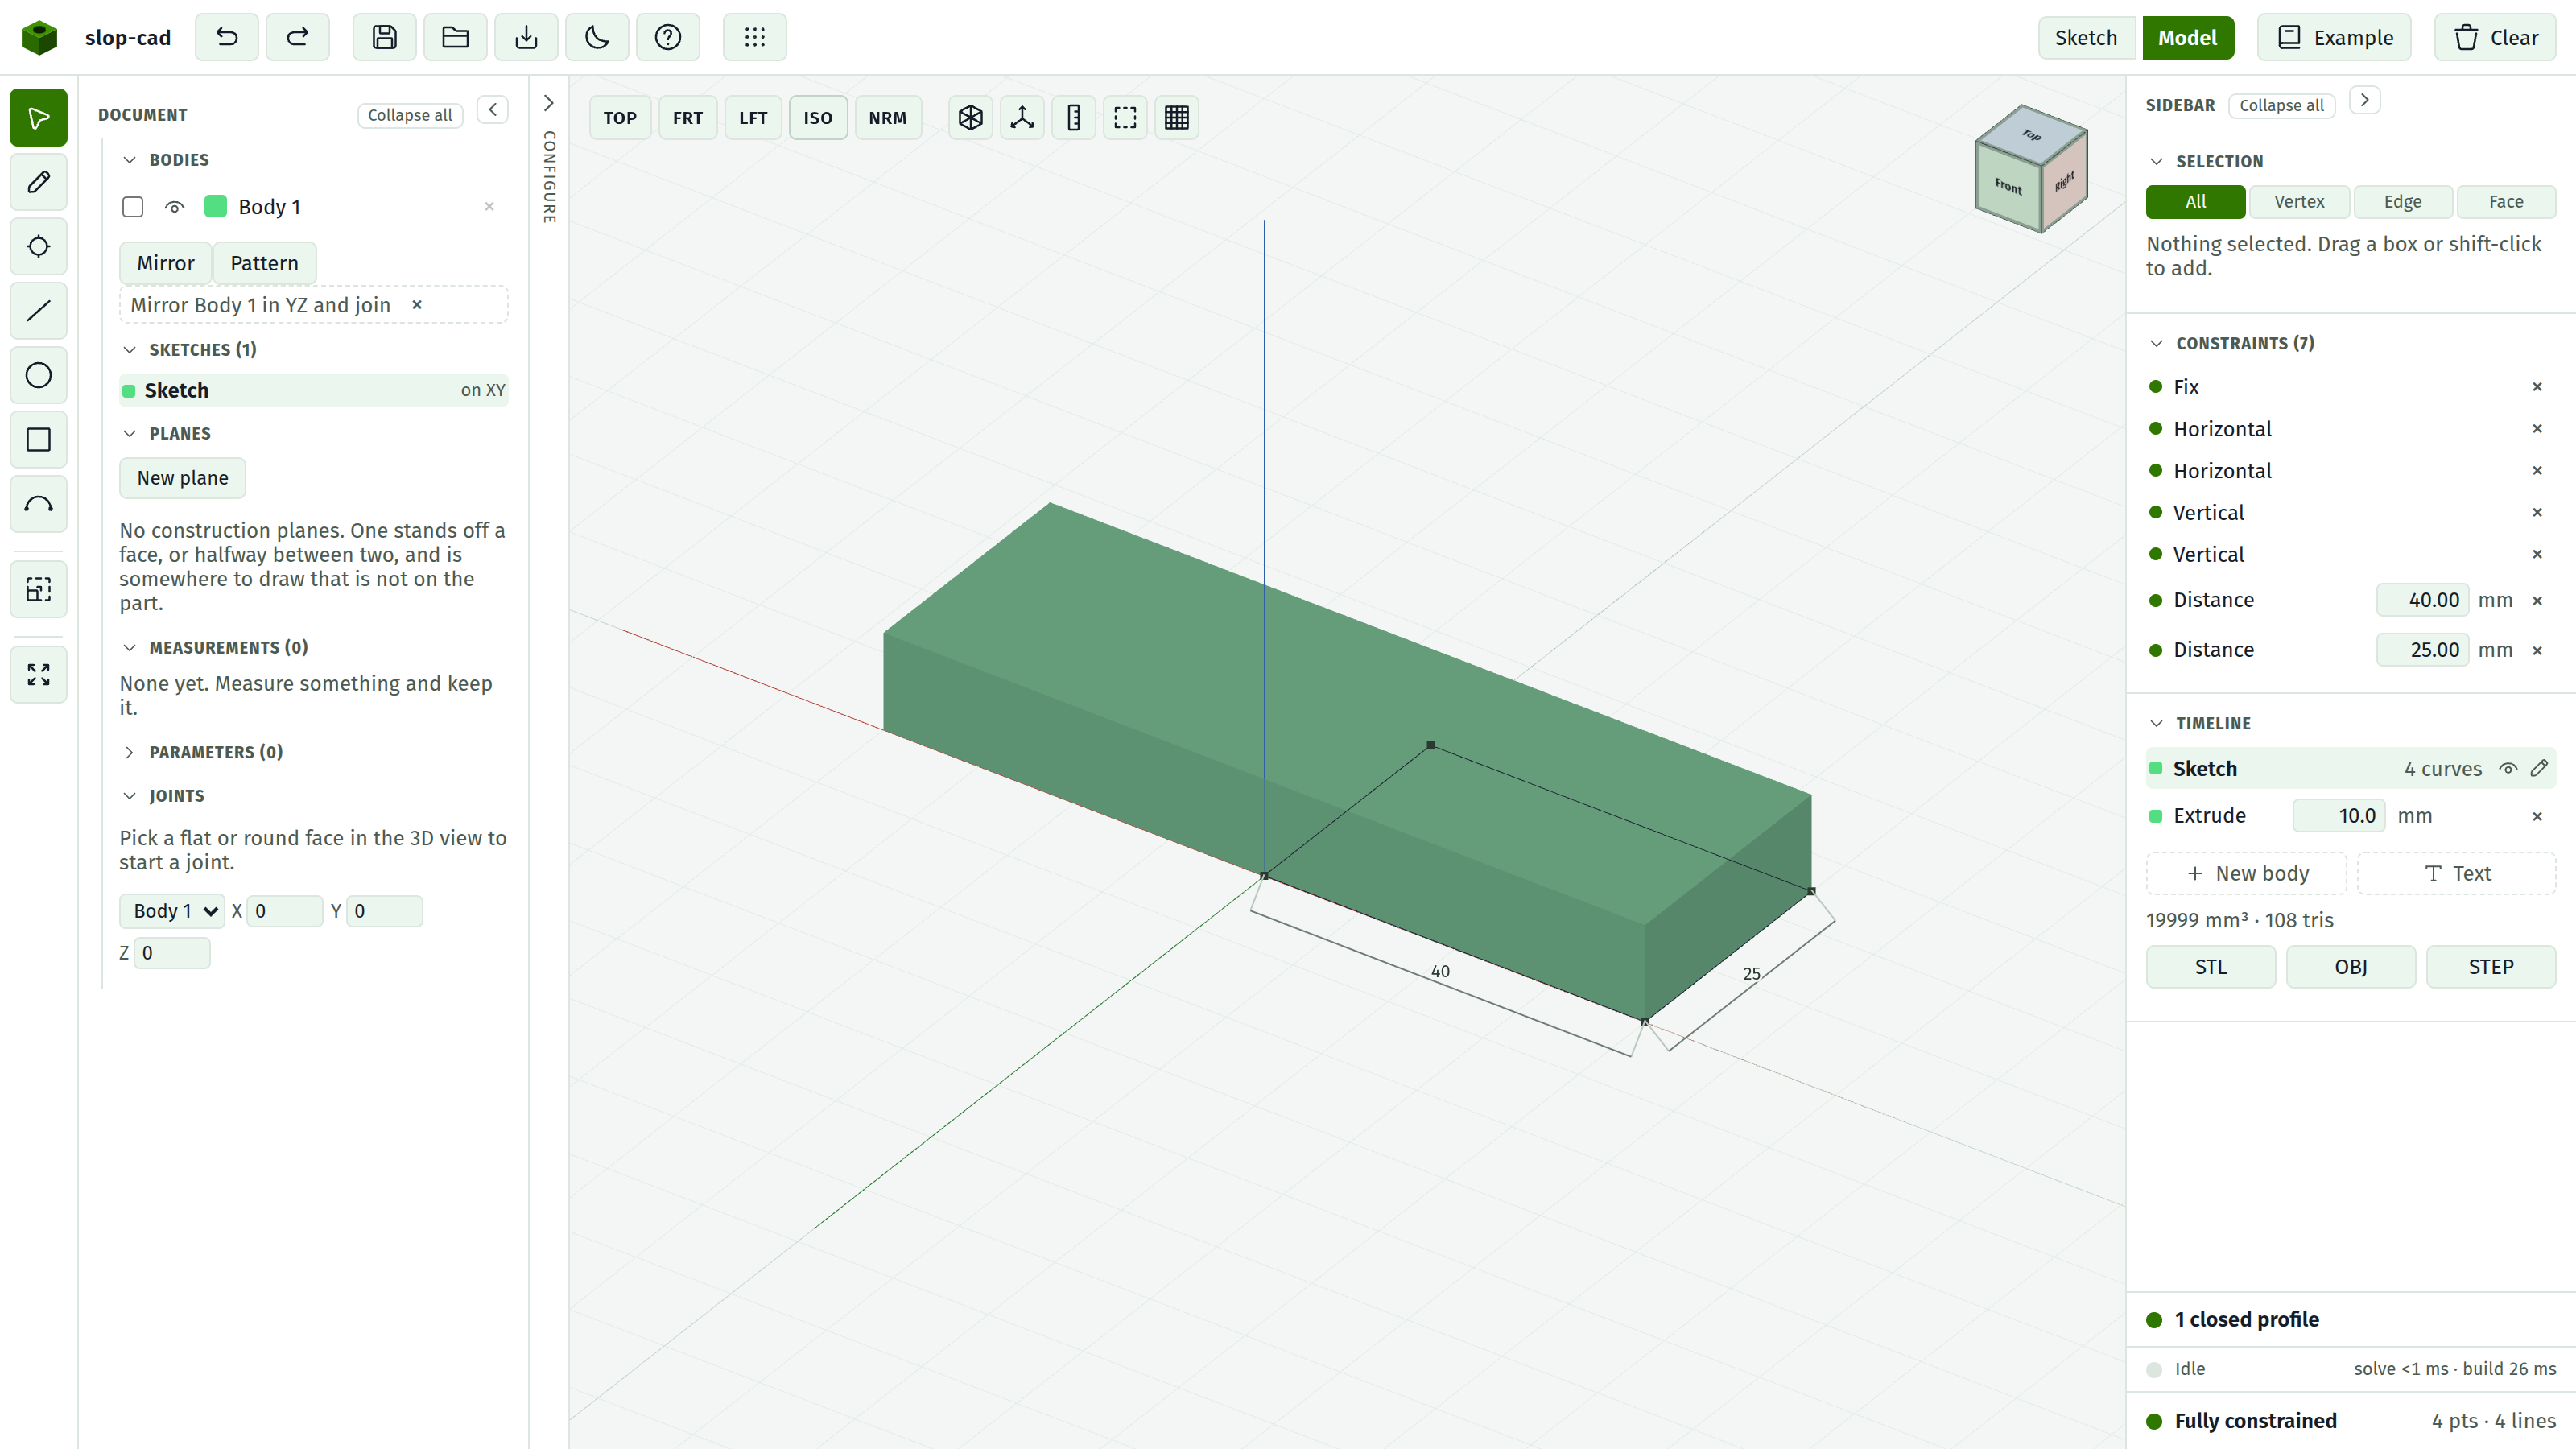Select the circle drawing tool
This screenshot has width=2576, height=1449.
point(38,375)
